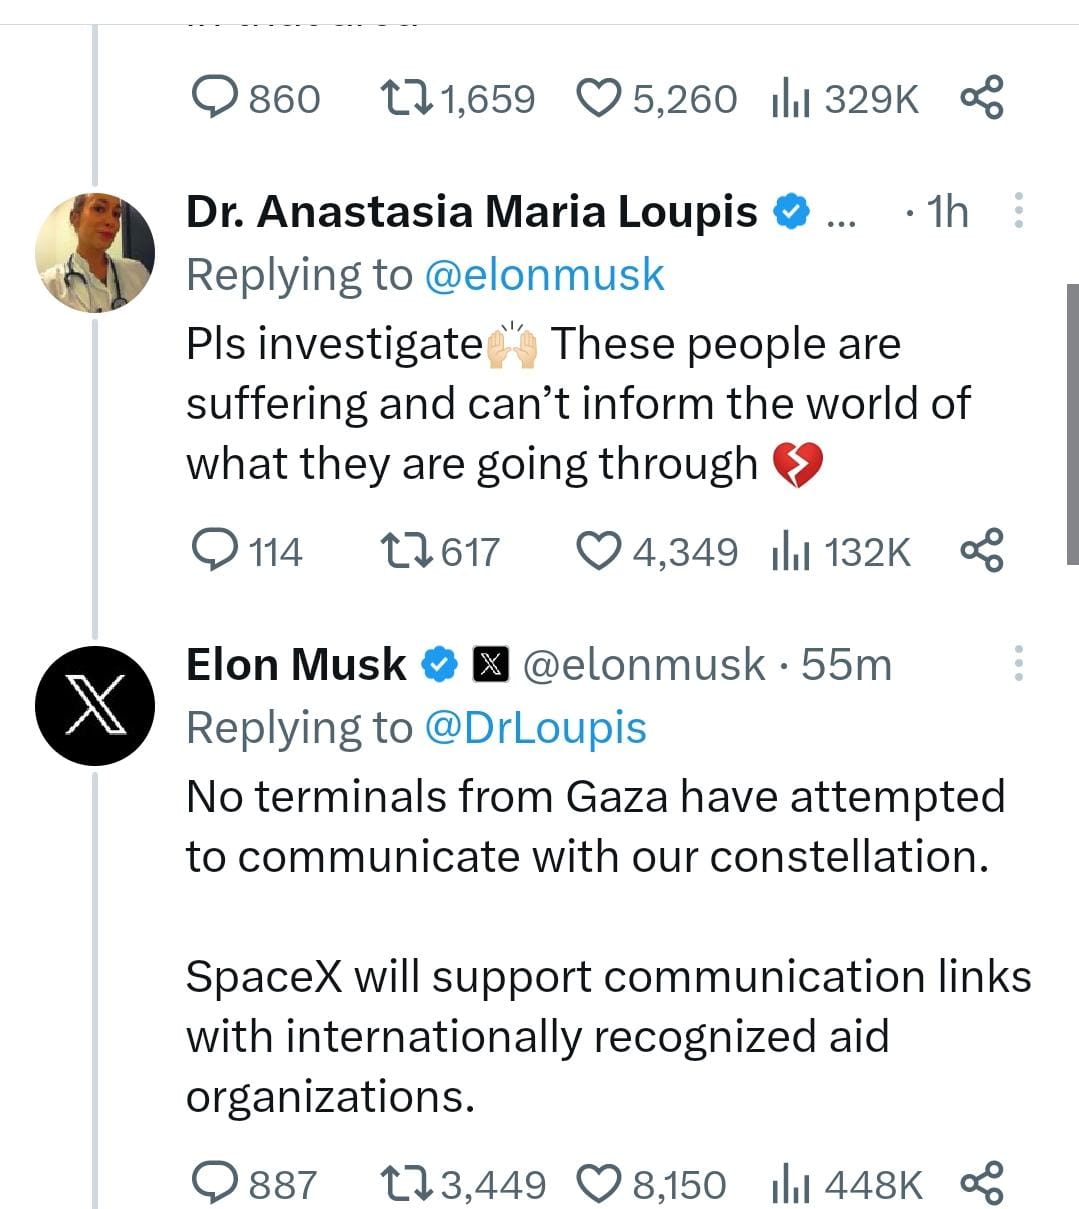Like Elon Musk's tweet with 8,150 likes
This screenshot has width=1079, height=1209.
(x=600, y=1184)
